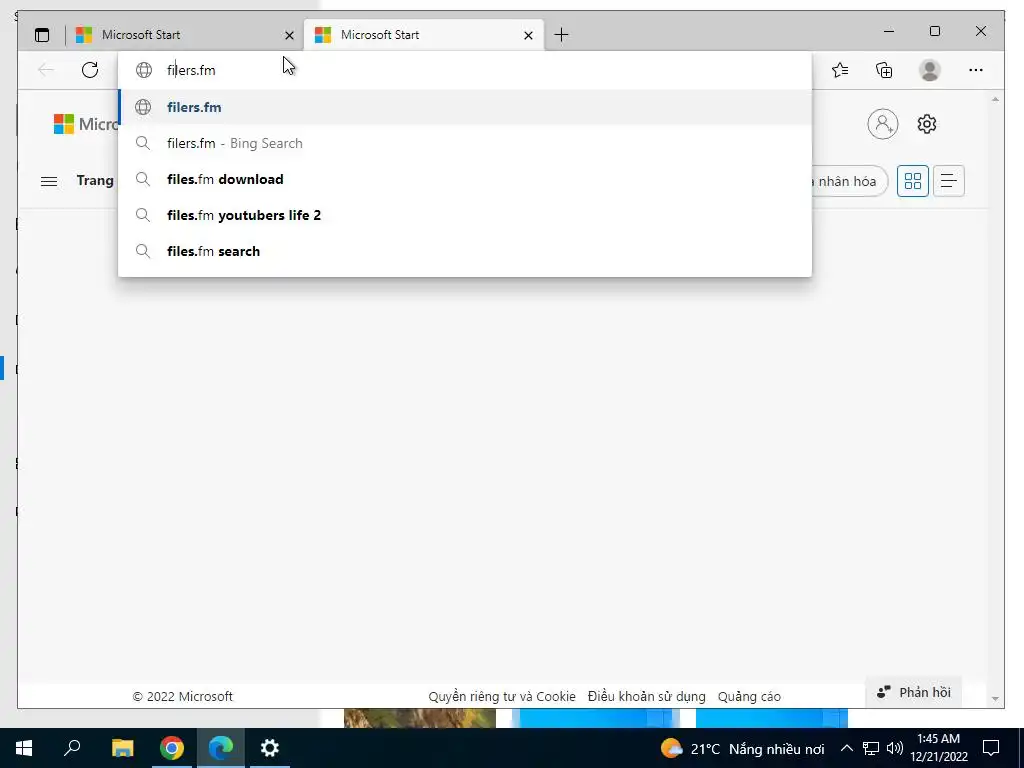Click the 'nhân hóa' personalize button
Screen dimensions: 1024x768
pos(850,181)
